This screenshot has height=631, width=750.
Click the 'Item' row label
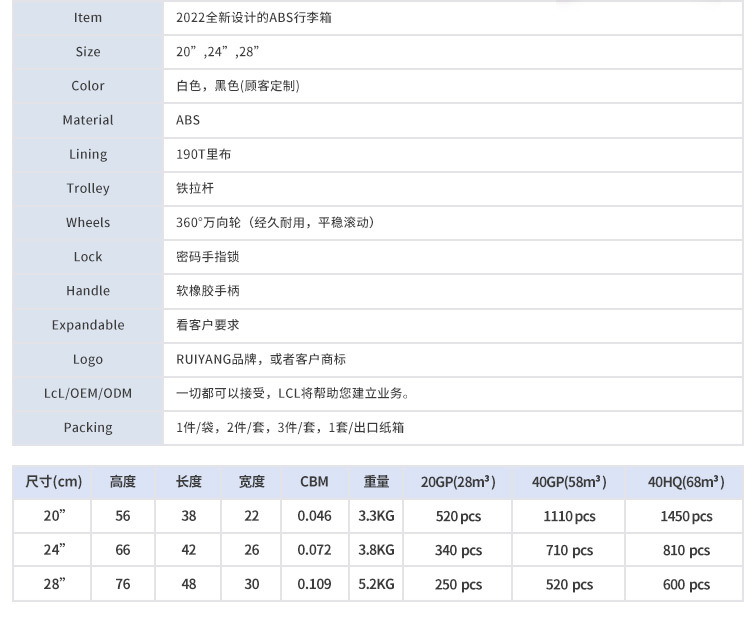88,18
